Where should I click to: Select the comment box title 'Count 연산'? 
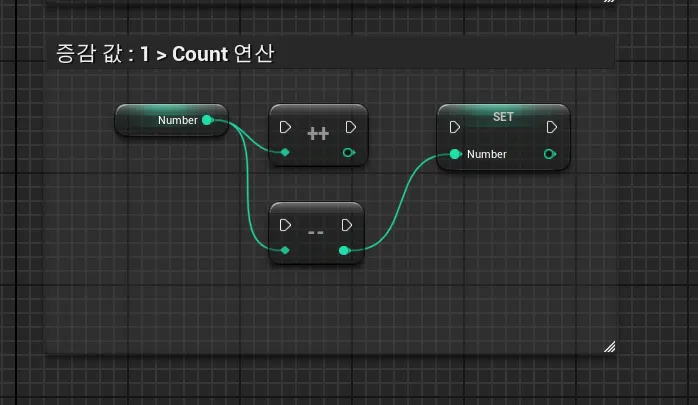coord(223,54)
